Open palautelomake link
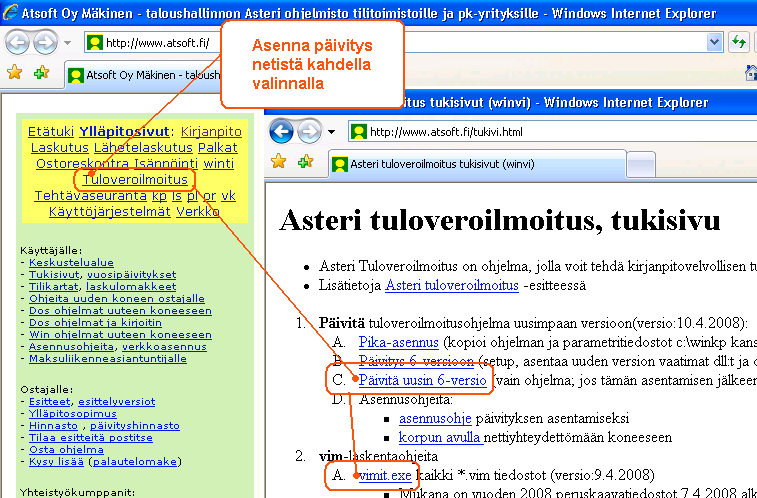 click(135, 461)
